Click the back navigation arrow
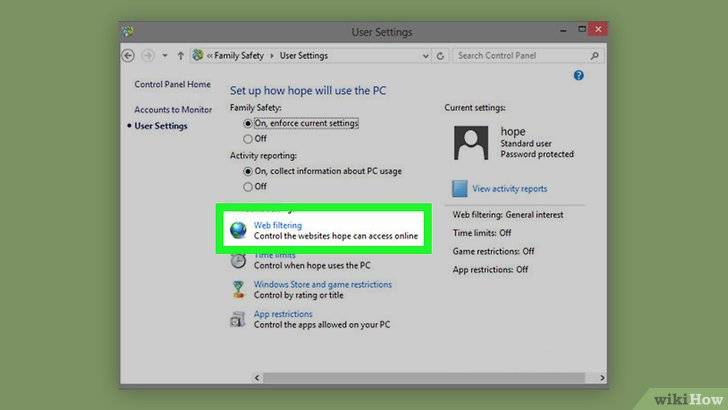The height and width of the screenshot is (410, 728). [x=128, y=56]
